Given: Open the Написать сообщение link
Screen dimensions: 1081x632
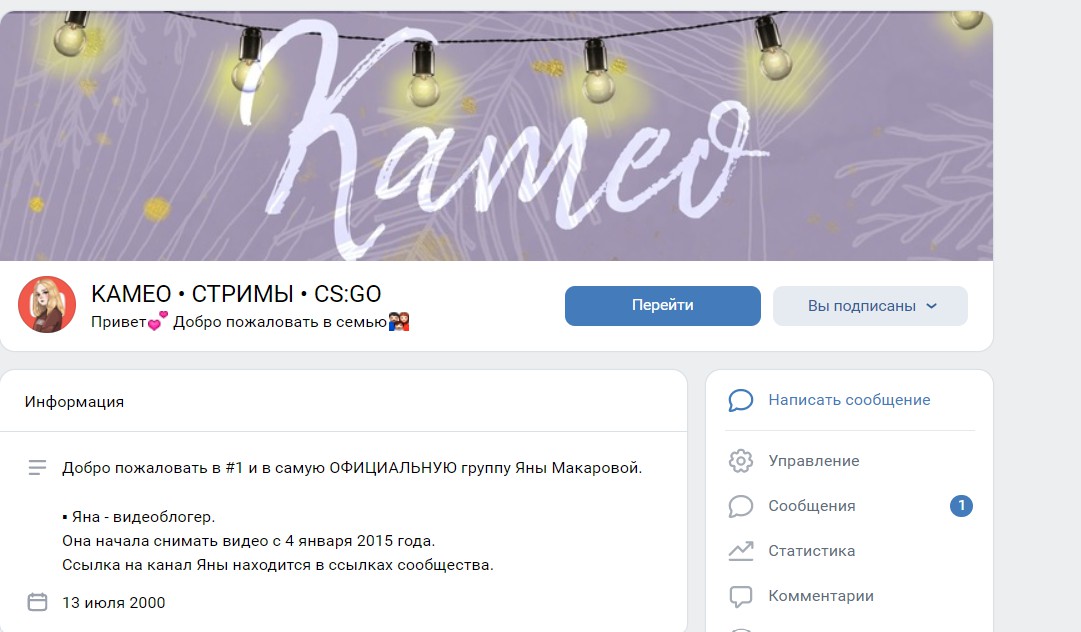Looking at the screenshot, I should [849, 400].
